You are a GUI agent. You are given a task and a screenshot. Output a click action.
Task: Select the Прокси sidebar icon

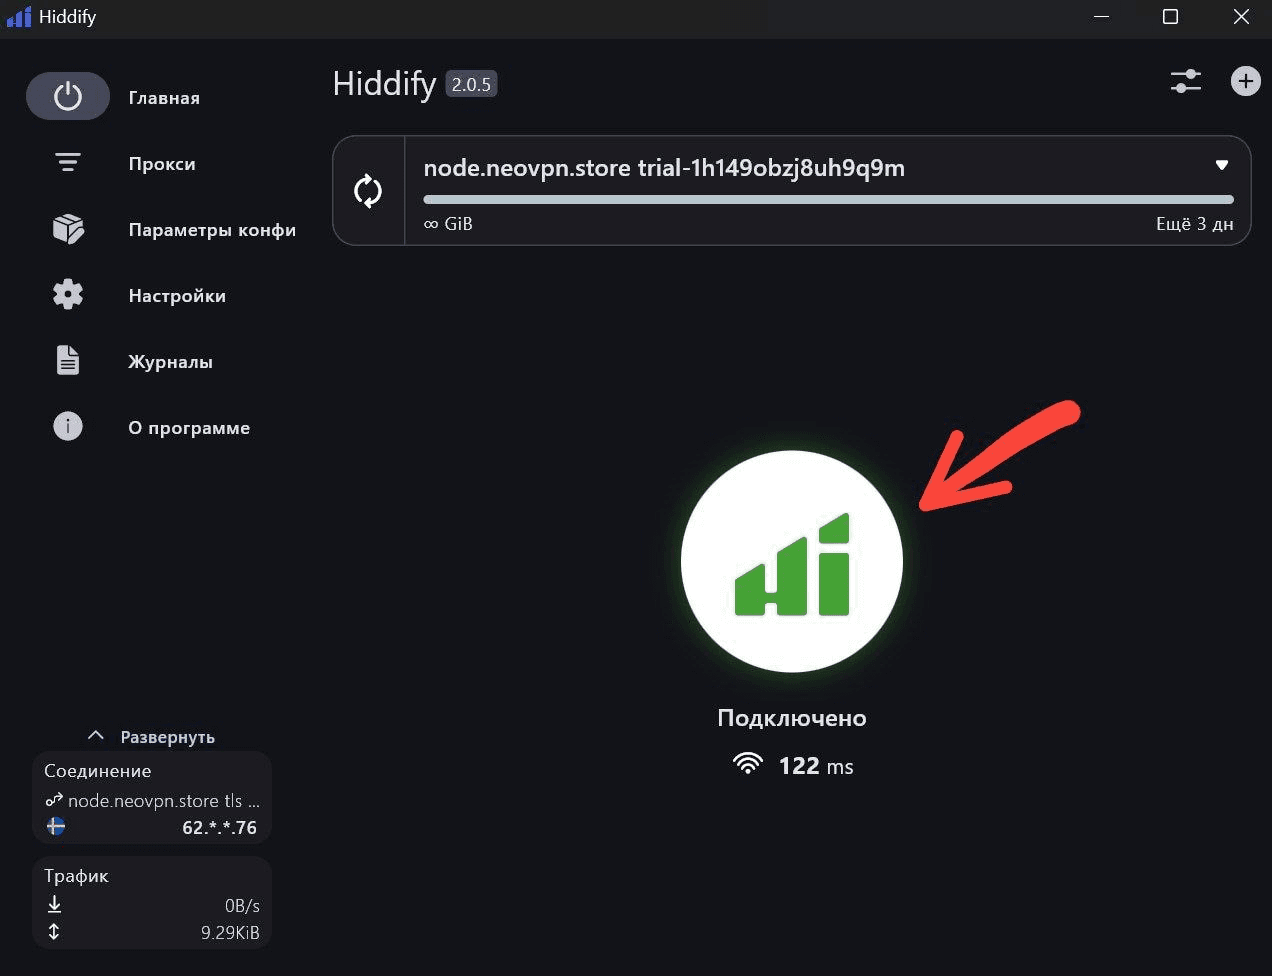click(x=67, y=161)
